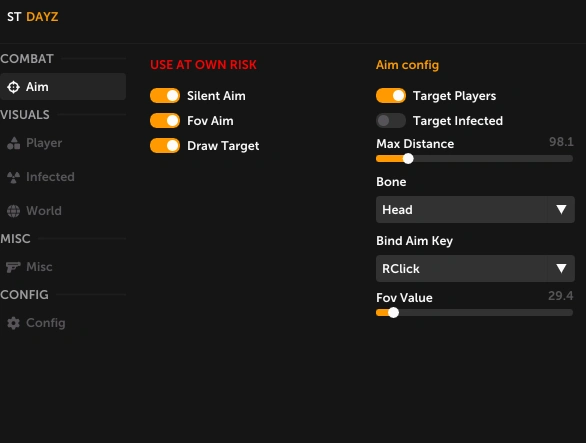Open the RClick key combo box
586x443 pixels.
tap(475, 268)
